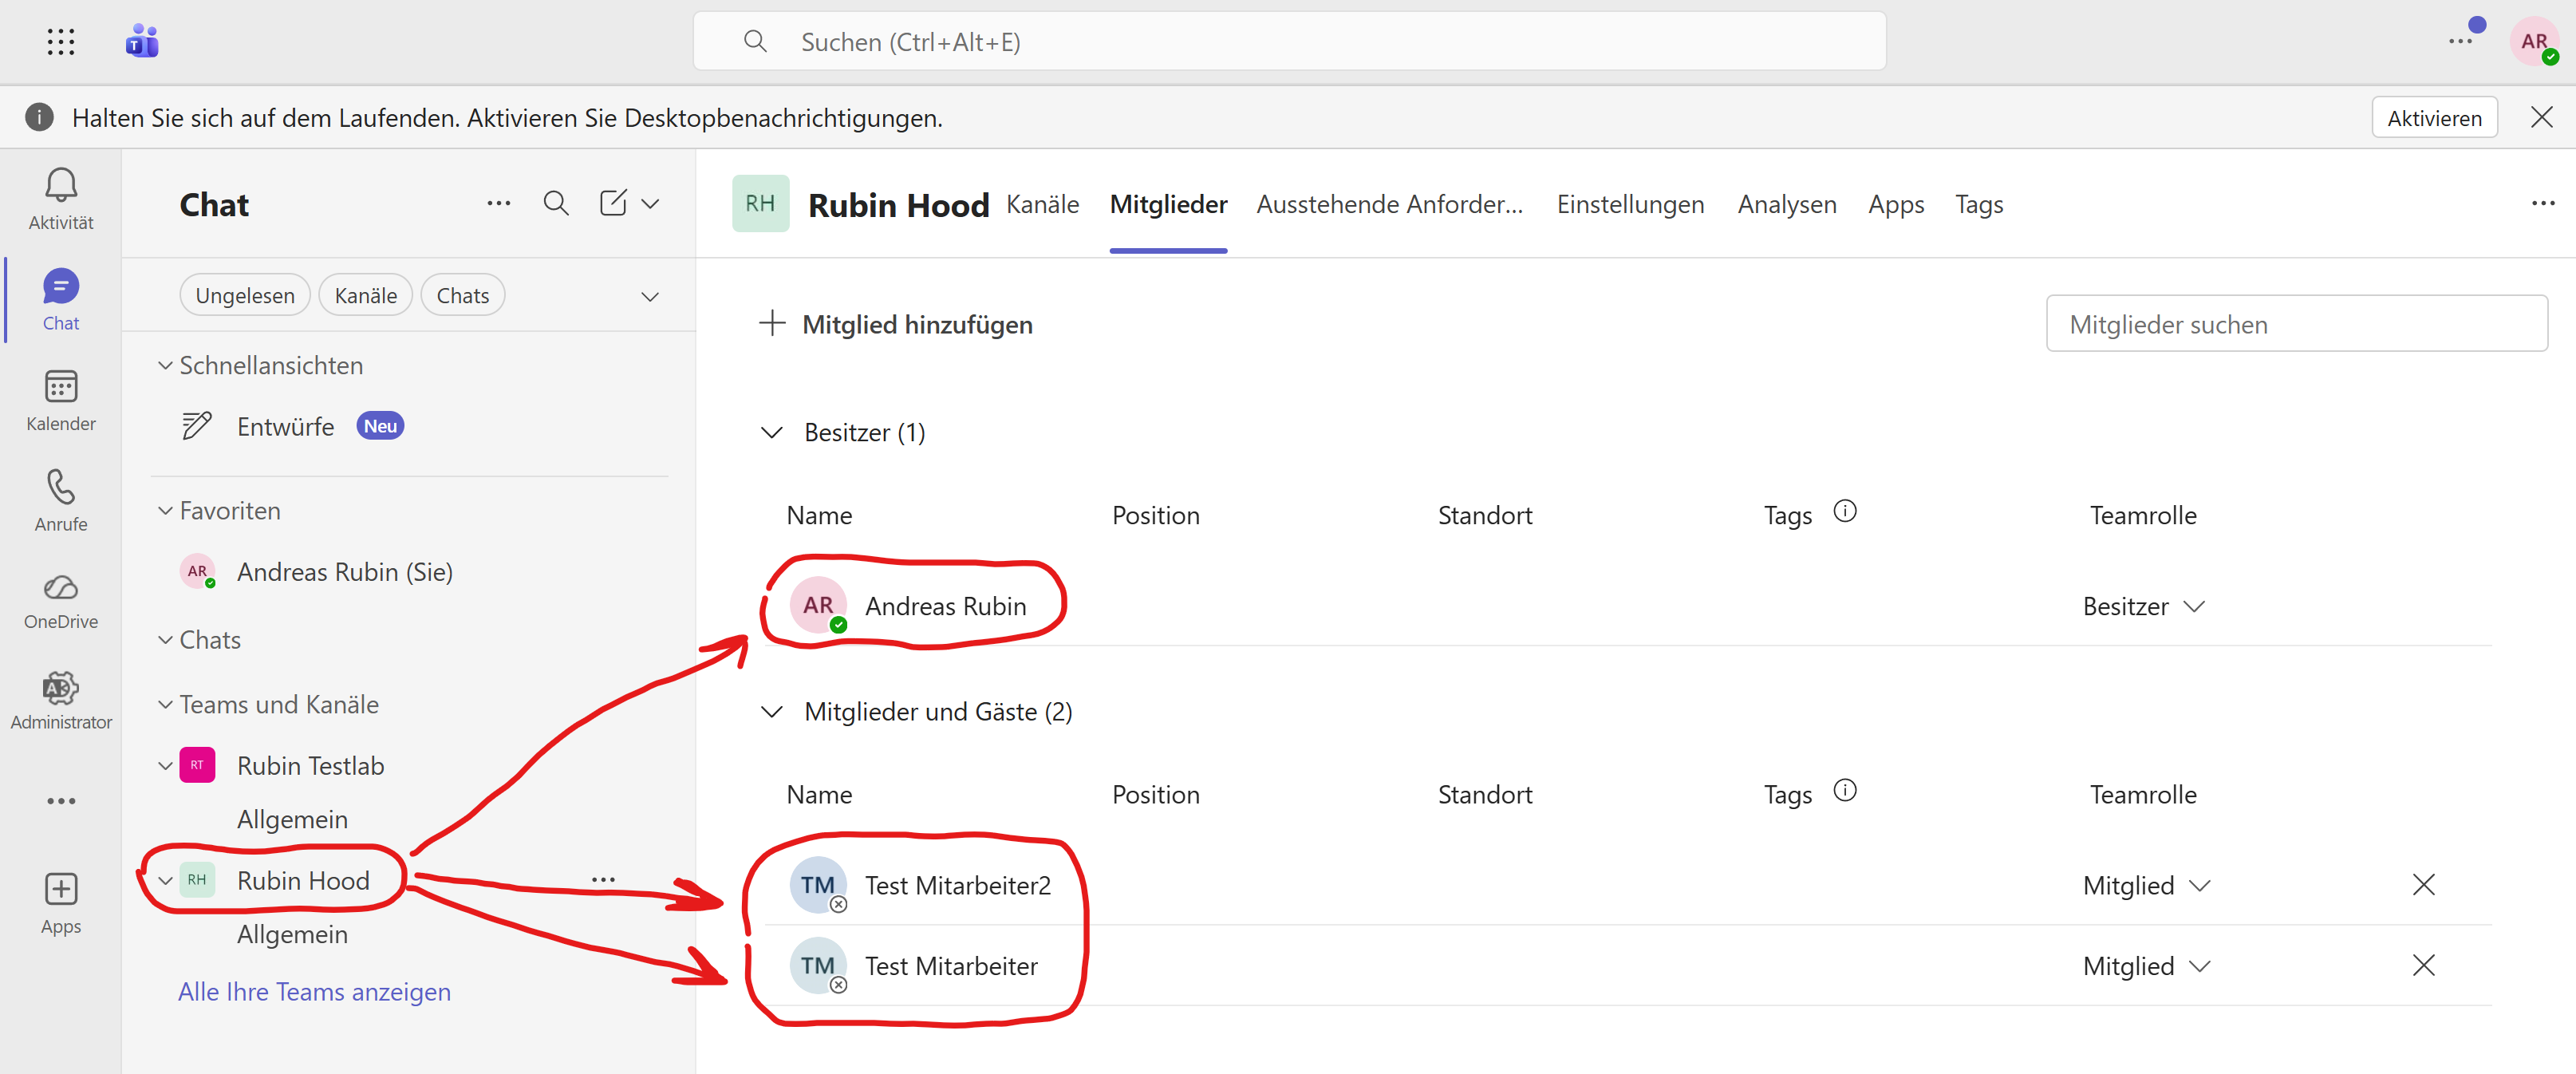Open the Anrufe phone icon

click(x=60, y=488)
